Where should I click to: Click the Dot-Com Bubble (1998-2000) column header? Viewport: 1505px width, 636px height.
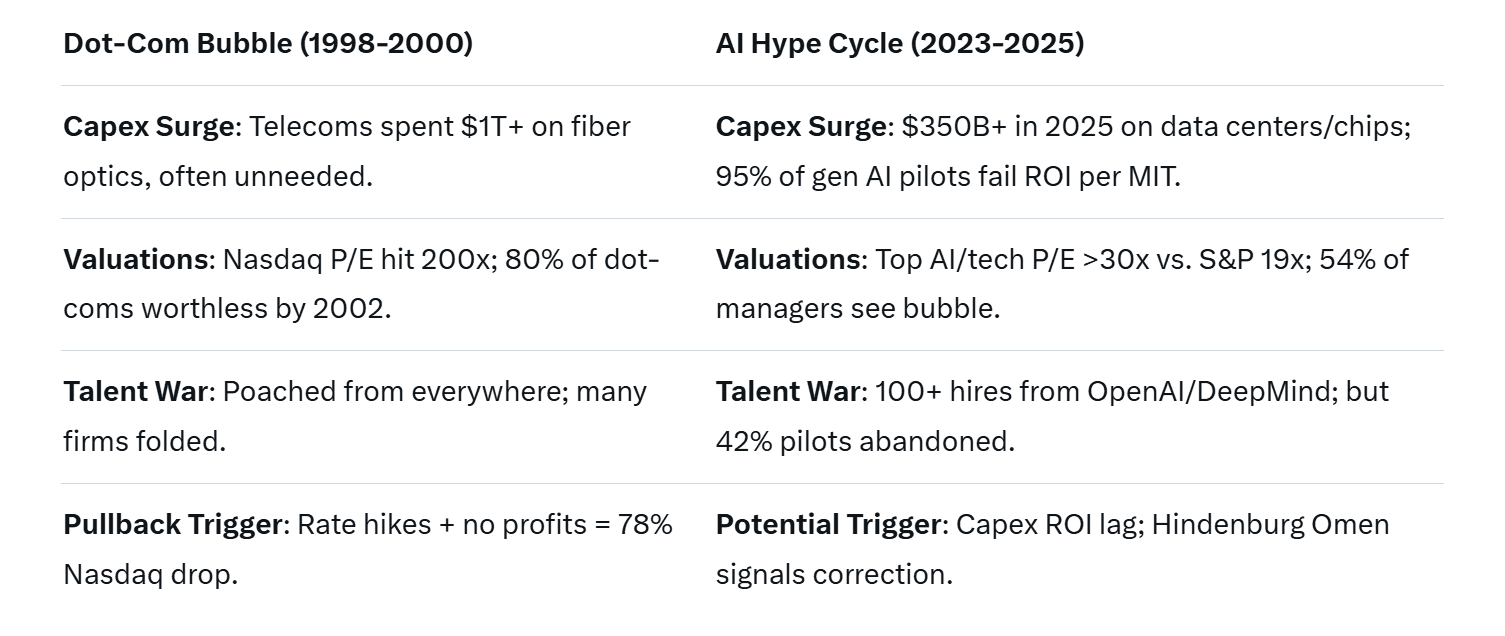(x=268, y=44)
